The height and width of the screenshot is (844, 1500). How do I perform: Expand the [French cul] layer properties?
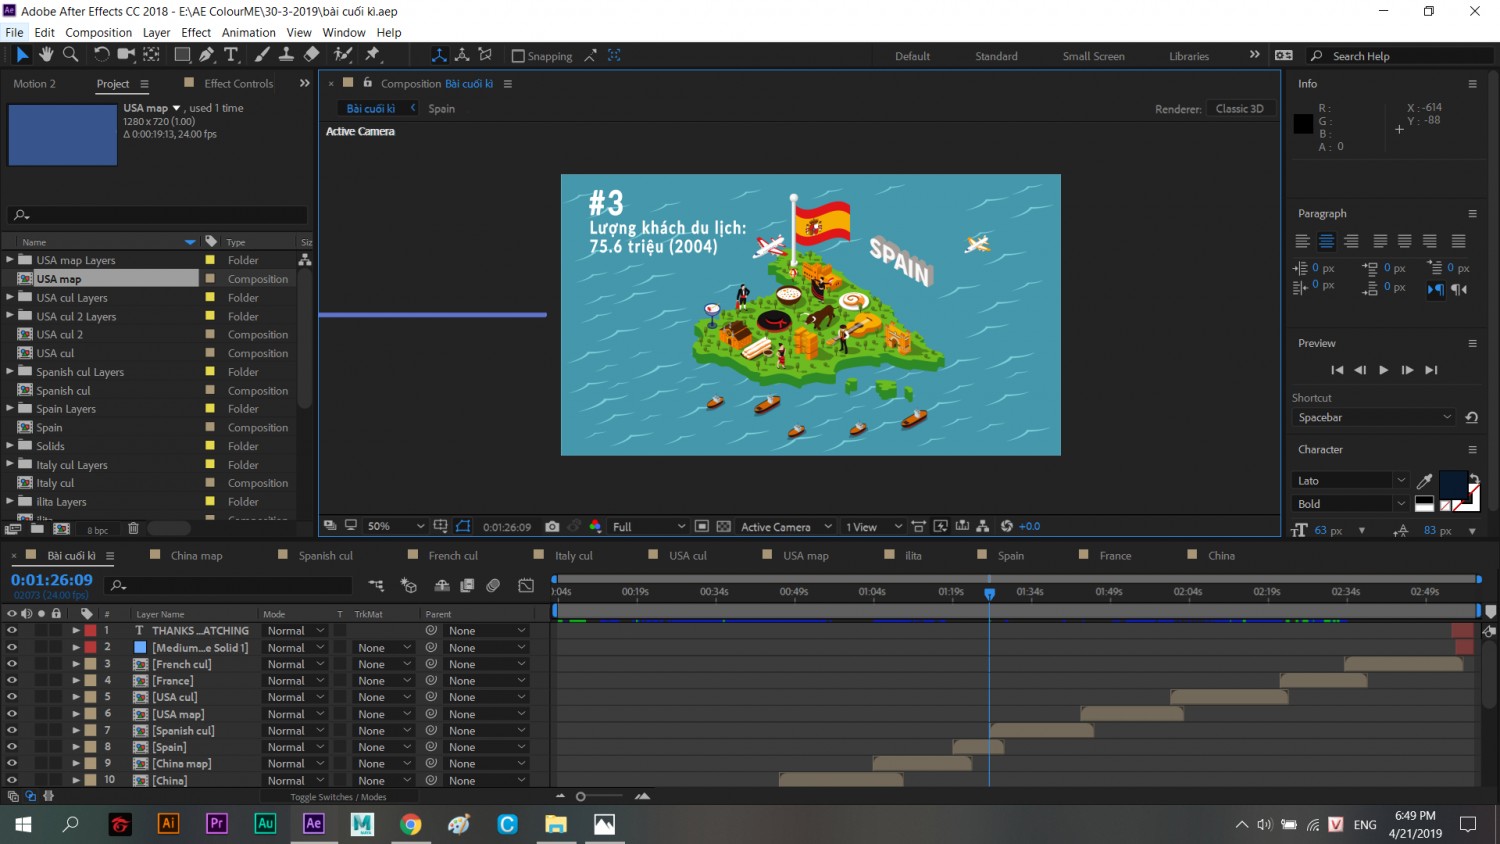coord(75,664)
